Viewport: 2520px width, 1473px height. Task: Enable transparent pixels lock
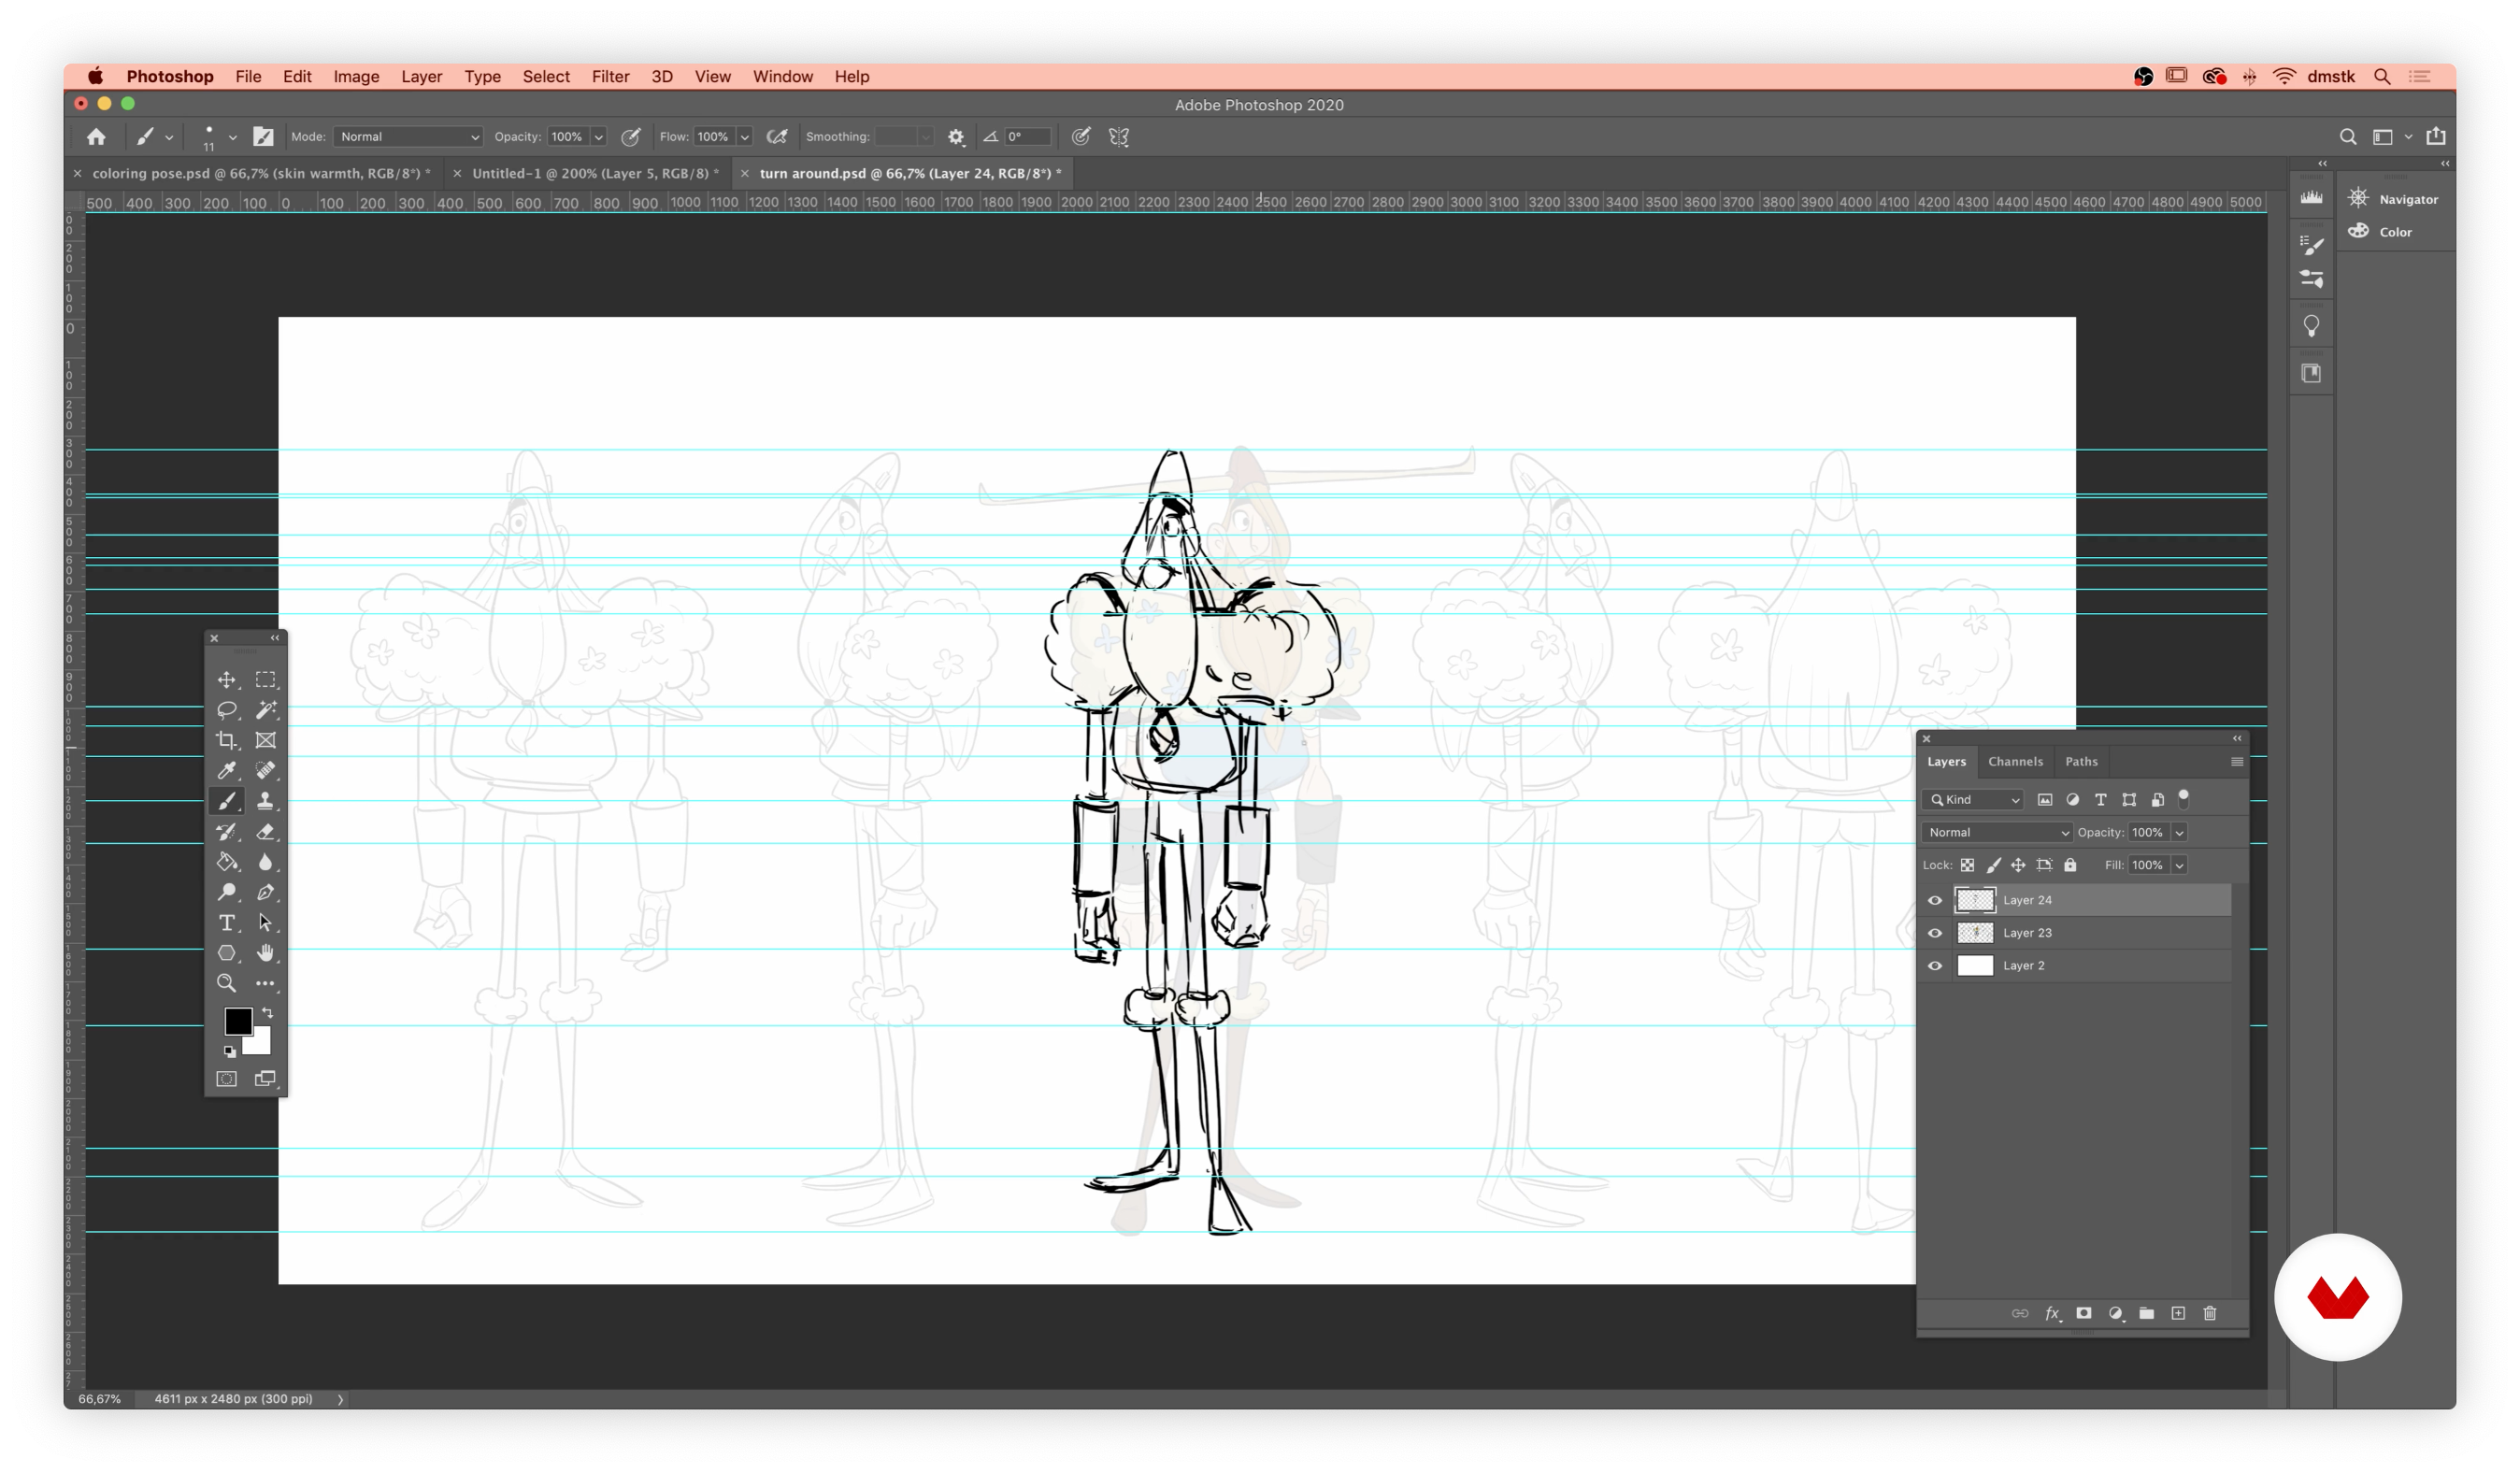click(x=1967, y=864)
